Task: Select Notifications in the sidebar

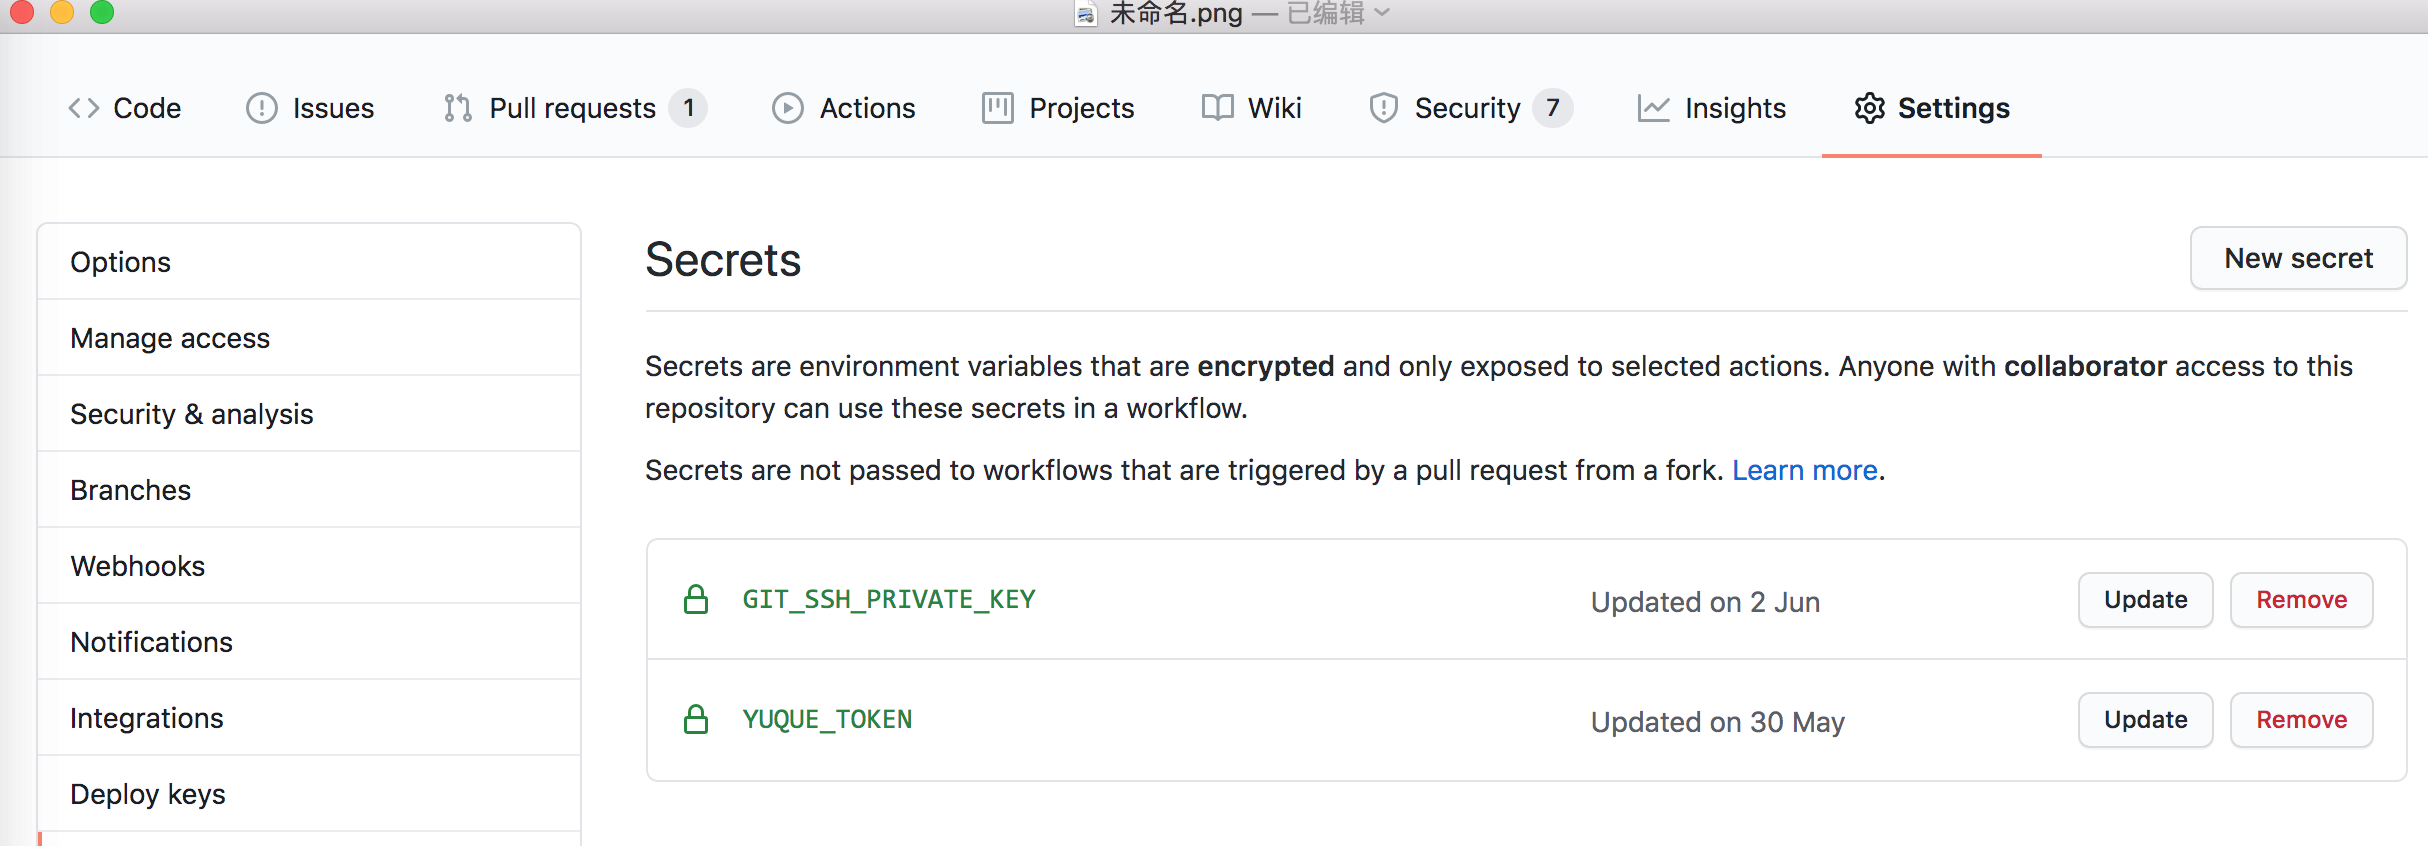Action: (x=309, y=642)
